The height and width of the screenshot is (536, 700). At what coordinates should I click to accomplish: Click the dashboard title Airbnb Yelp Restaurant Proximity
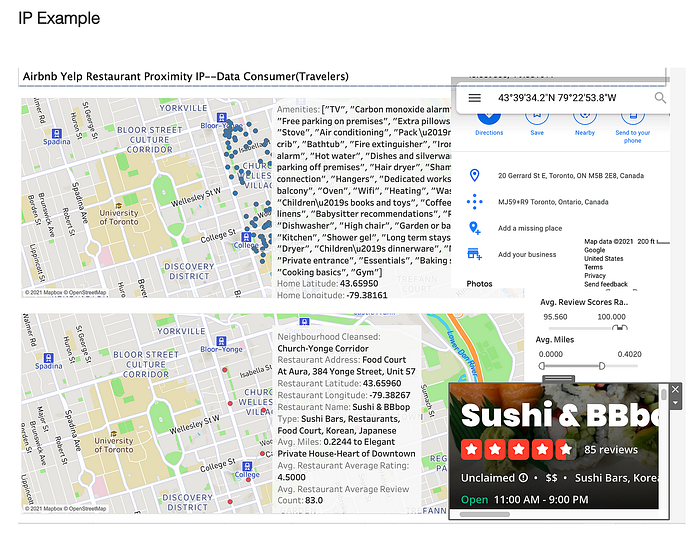[x=185, y=76]
